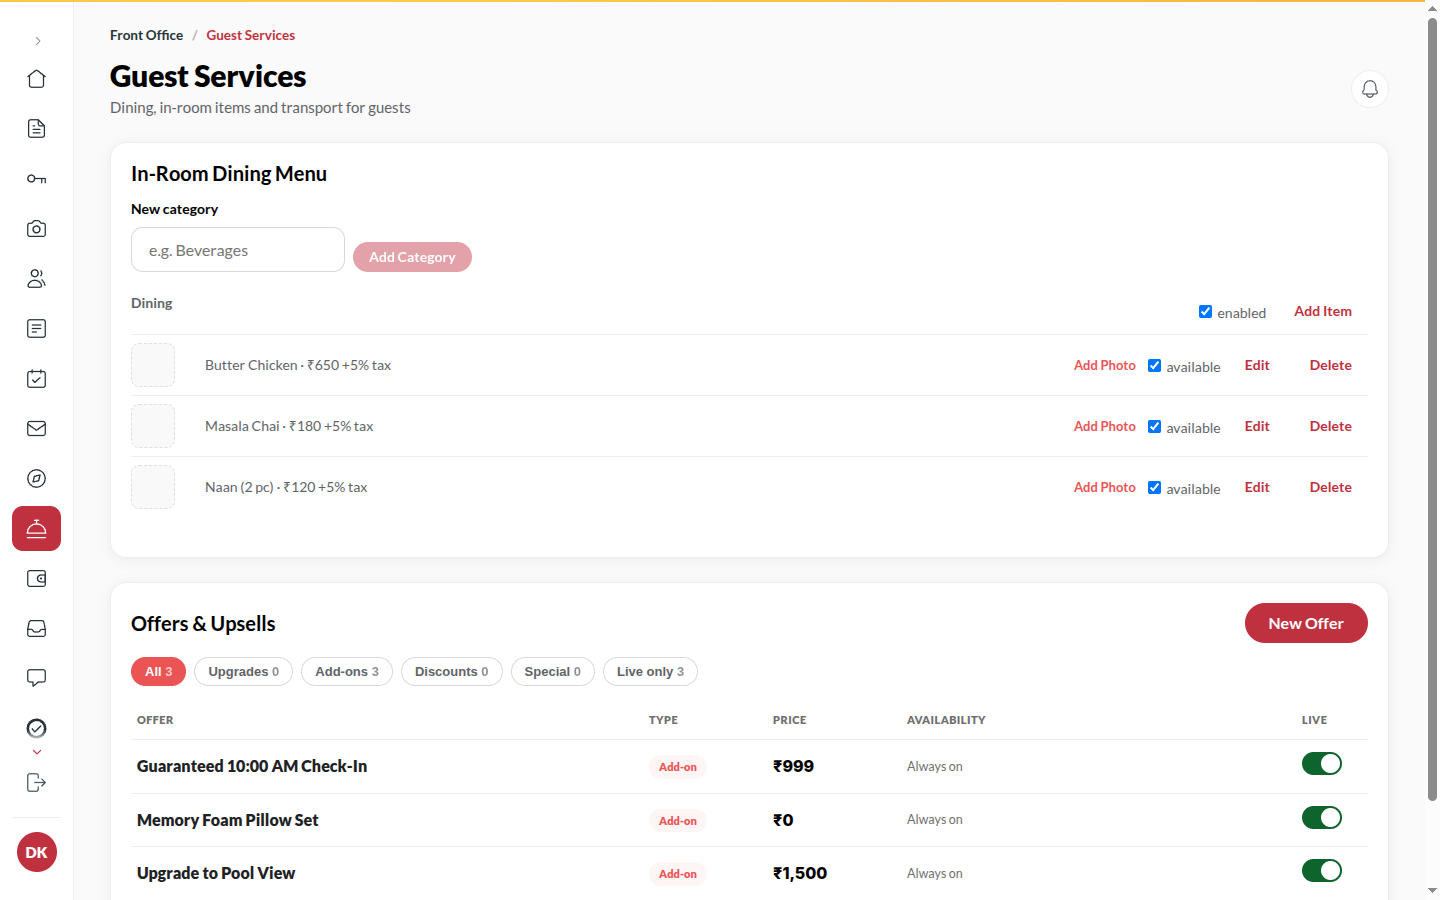Show Live only offers
The height and width of the screenshot is (900, 1440).
pos(650,672)
